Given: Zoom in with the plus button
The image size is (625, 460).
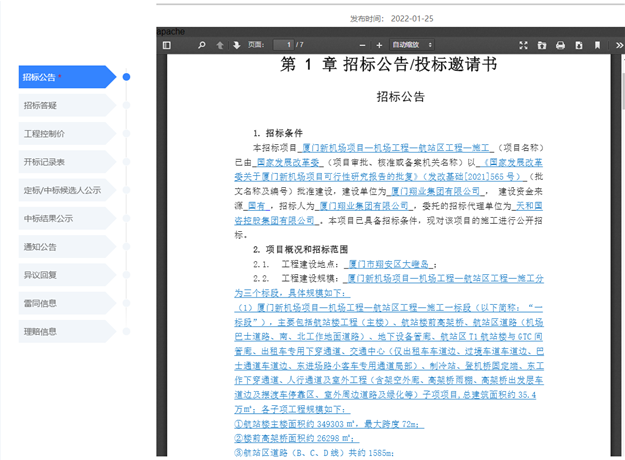Looking at the screenshot, I should pyautogui.click(x=379, y=45).
